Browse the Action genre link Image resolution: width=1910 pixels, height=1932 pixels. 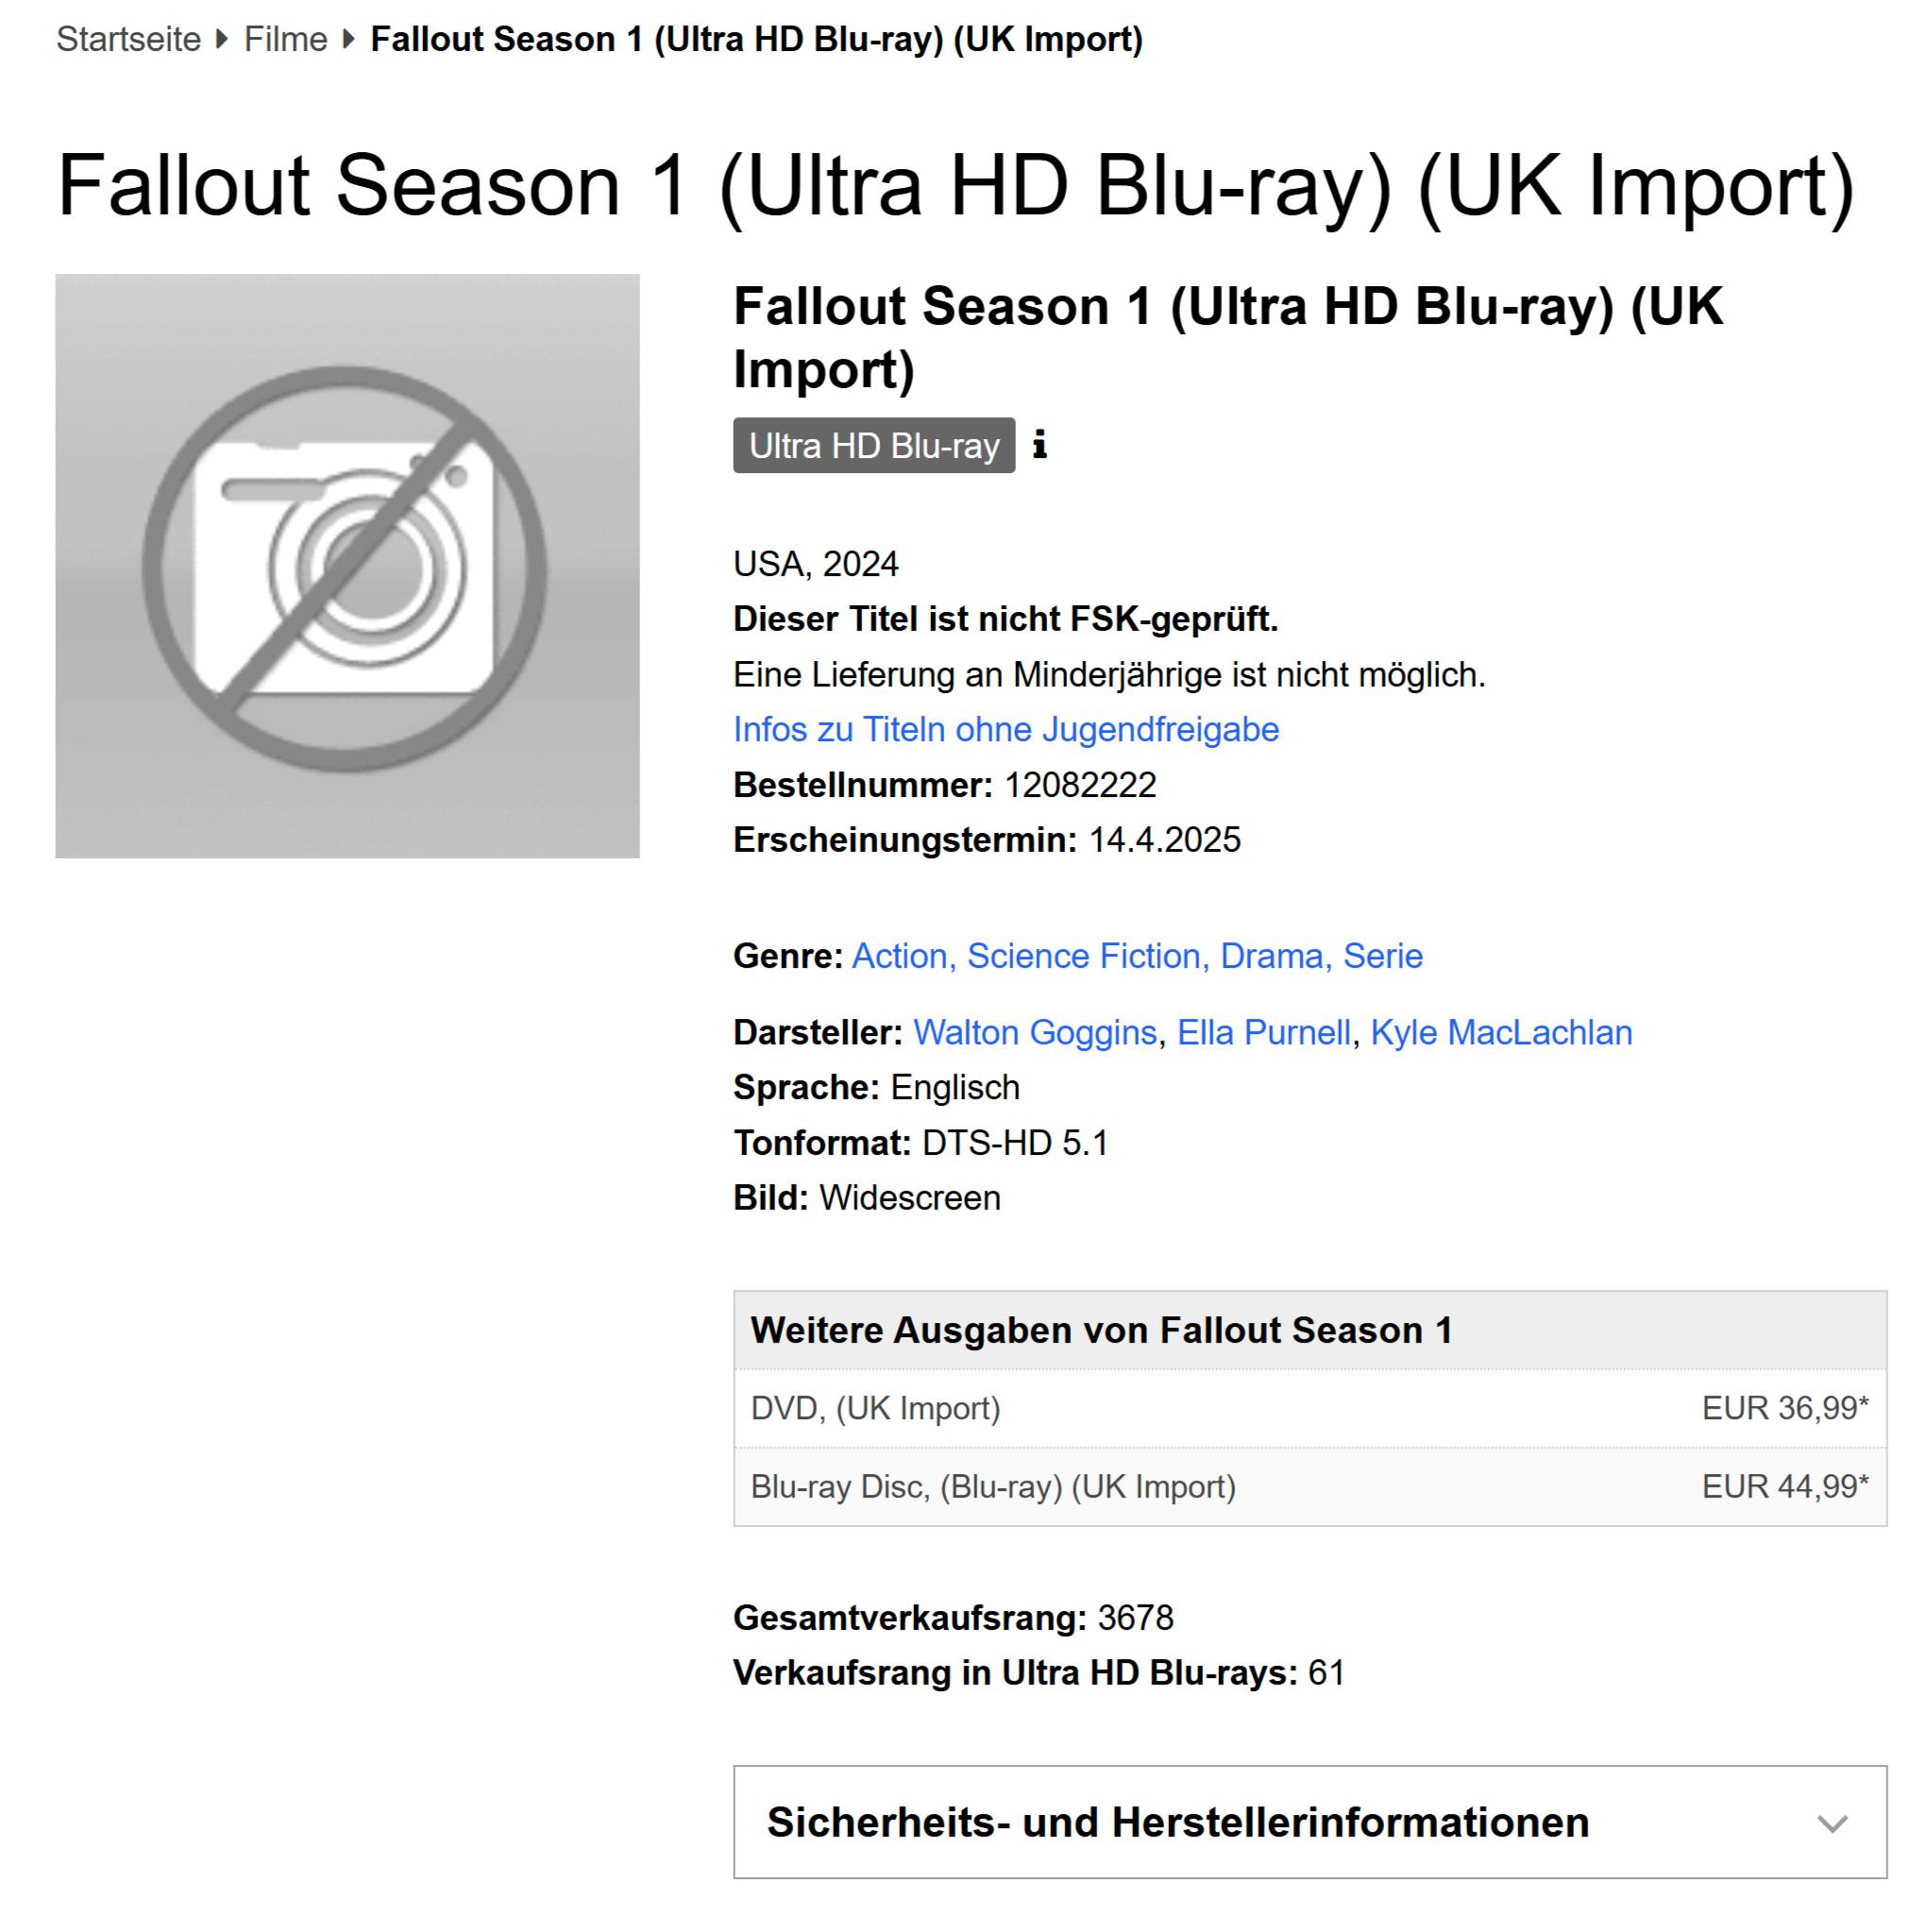pyautogui.click(x=899, y=956)
